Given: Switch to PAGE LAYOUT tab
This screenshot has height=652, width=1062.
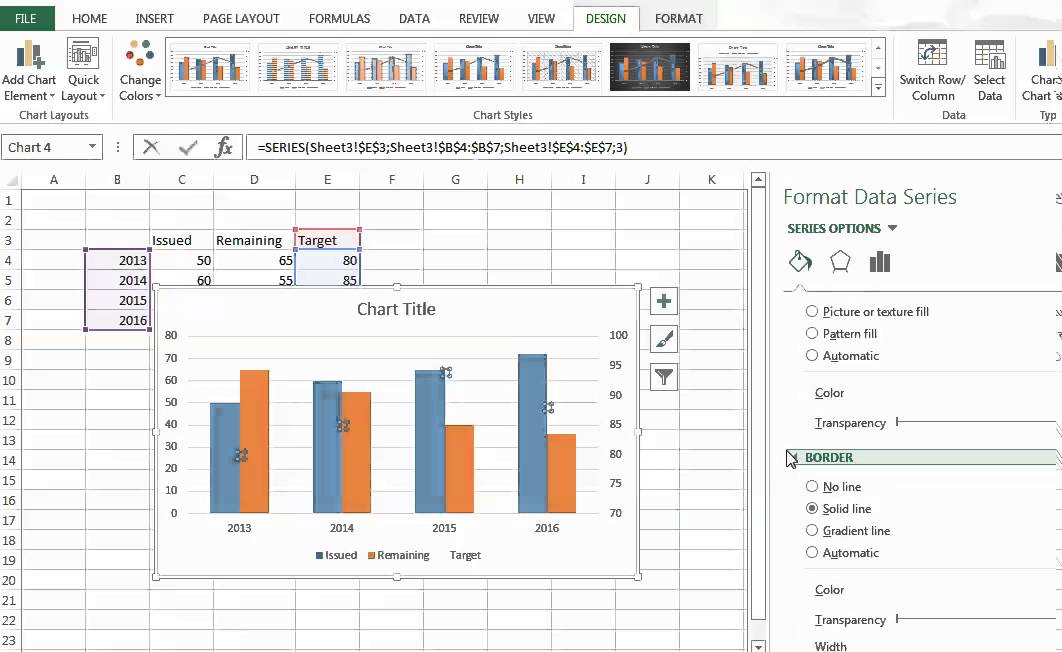Looking at the screenshot, I should pyautogui.click(x=241, y=18).
